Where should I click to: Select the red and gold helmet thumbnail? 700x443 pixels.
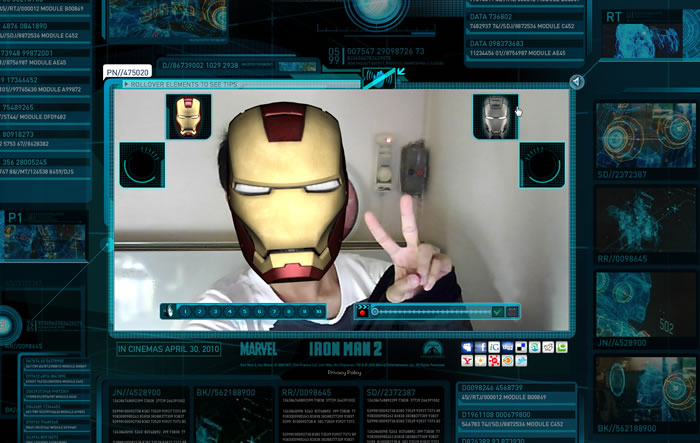(188, 117)
